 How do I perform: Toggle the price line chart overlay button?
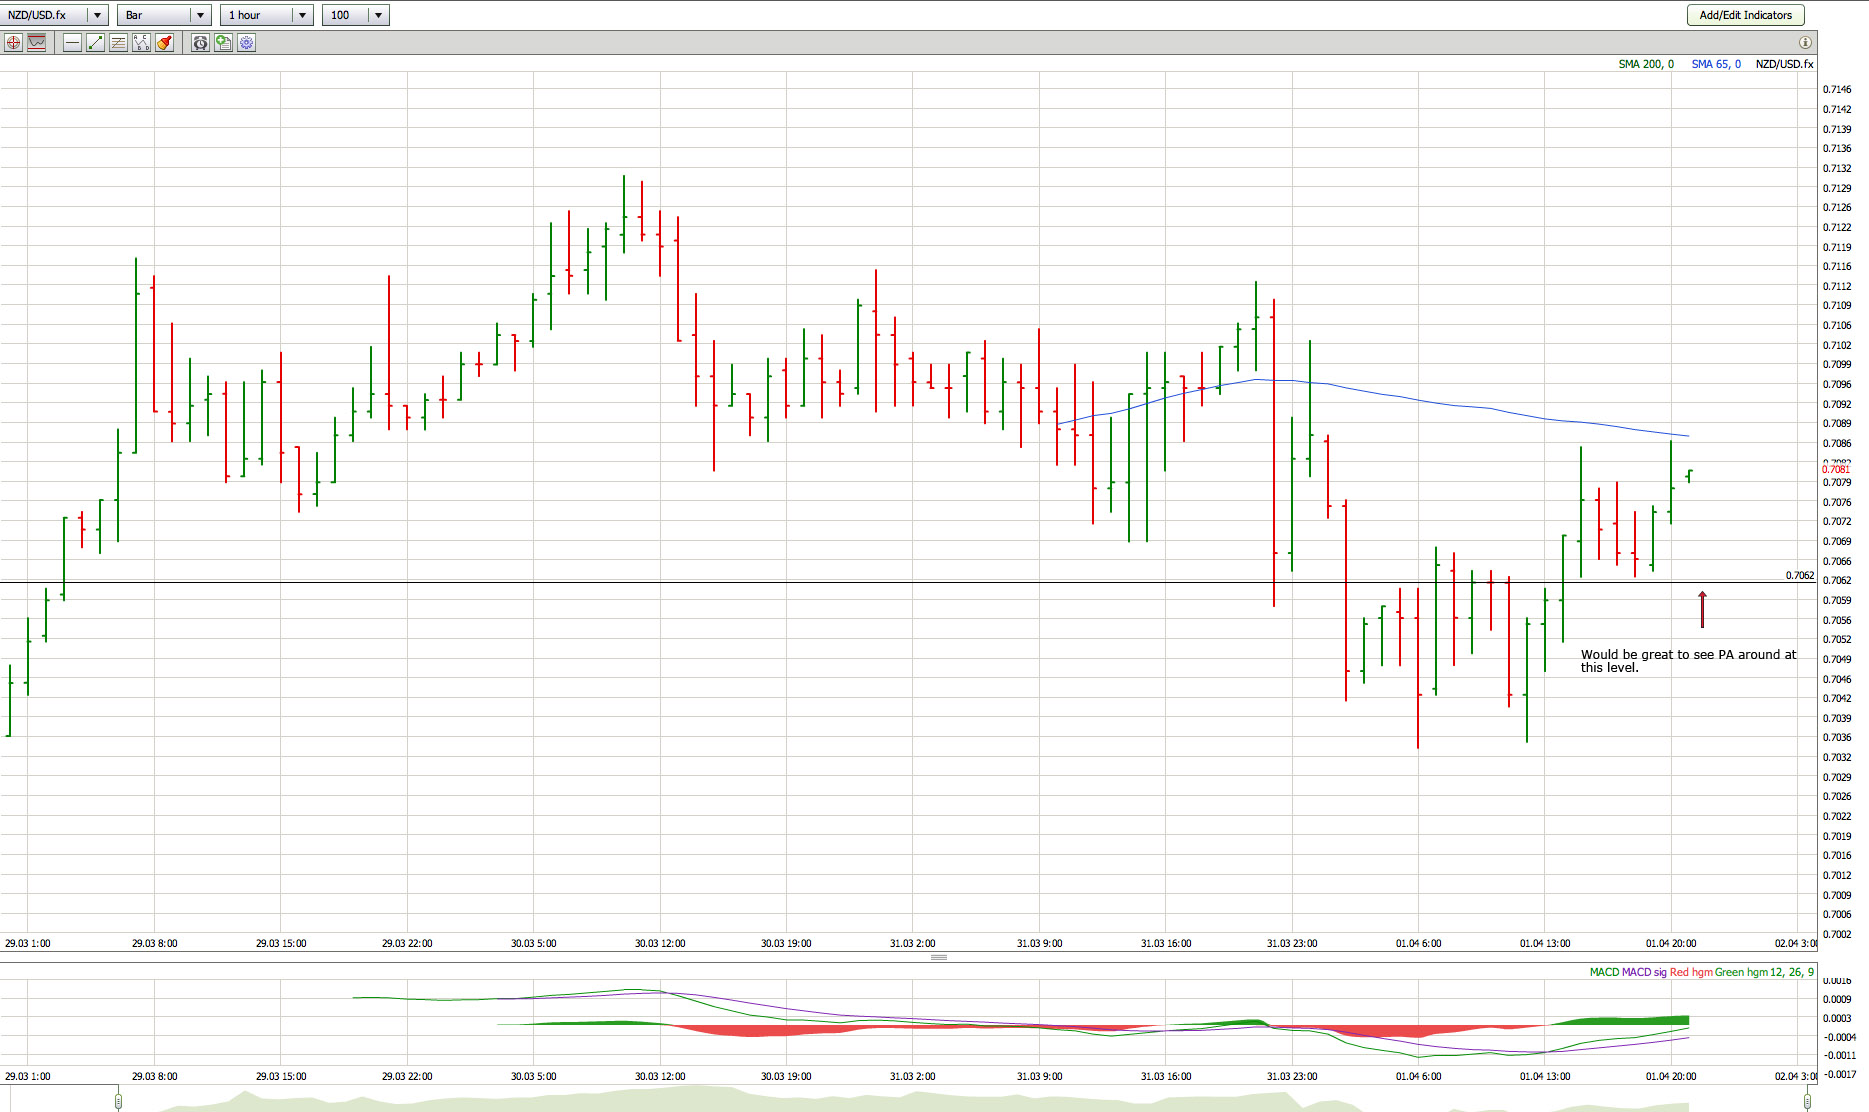click(37, 43)
